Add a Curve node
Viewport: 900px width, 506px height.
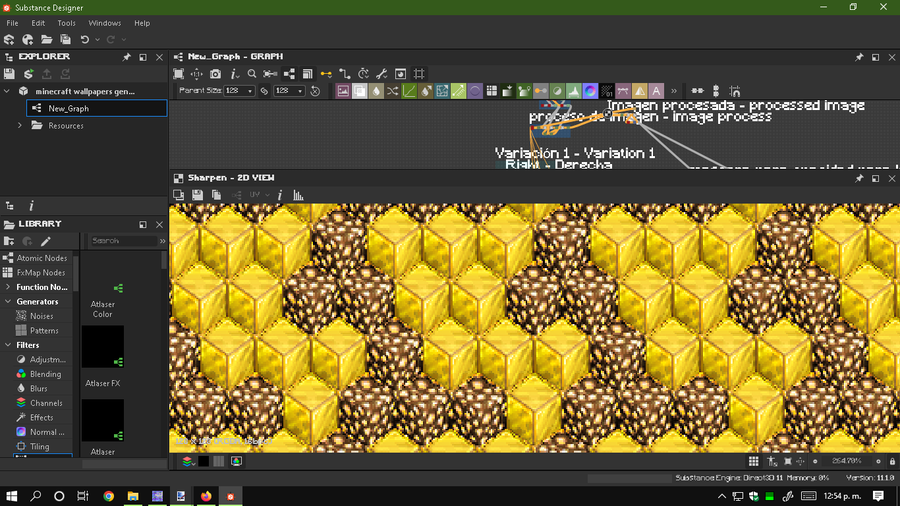pyautogui.click(x=409, y=91)
